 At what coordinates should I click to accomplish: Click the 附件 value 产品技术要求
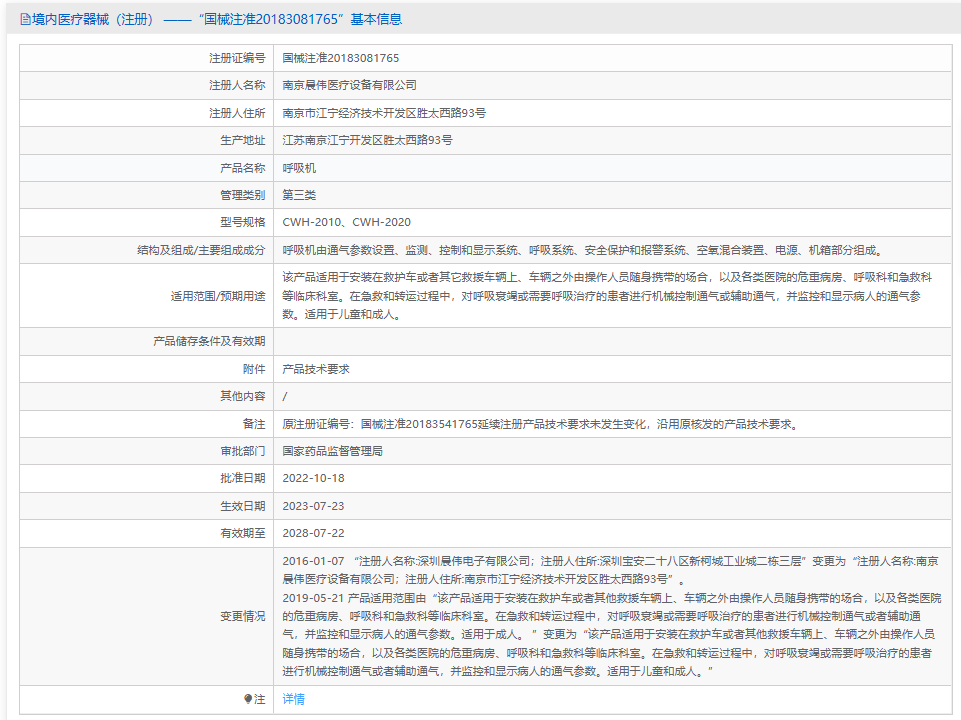316,369
